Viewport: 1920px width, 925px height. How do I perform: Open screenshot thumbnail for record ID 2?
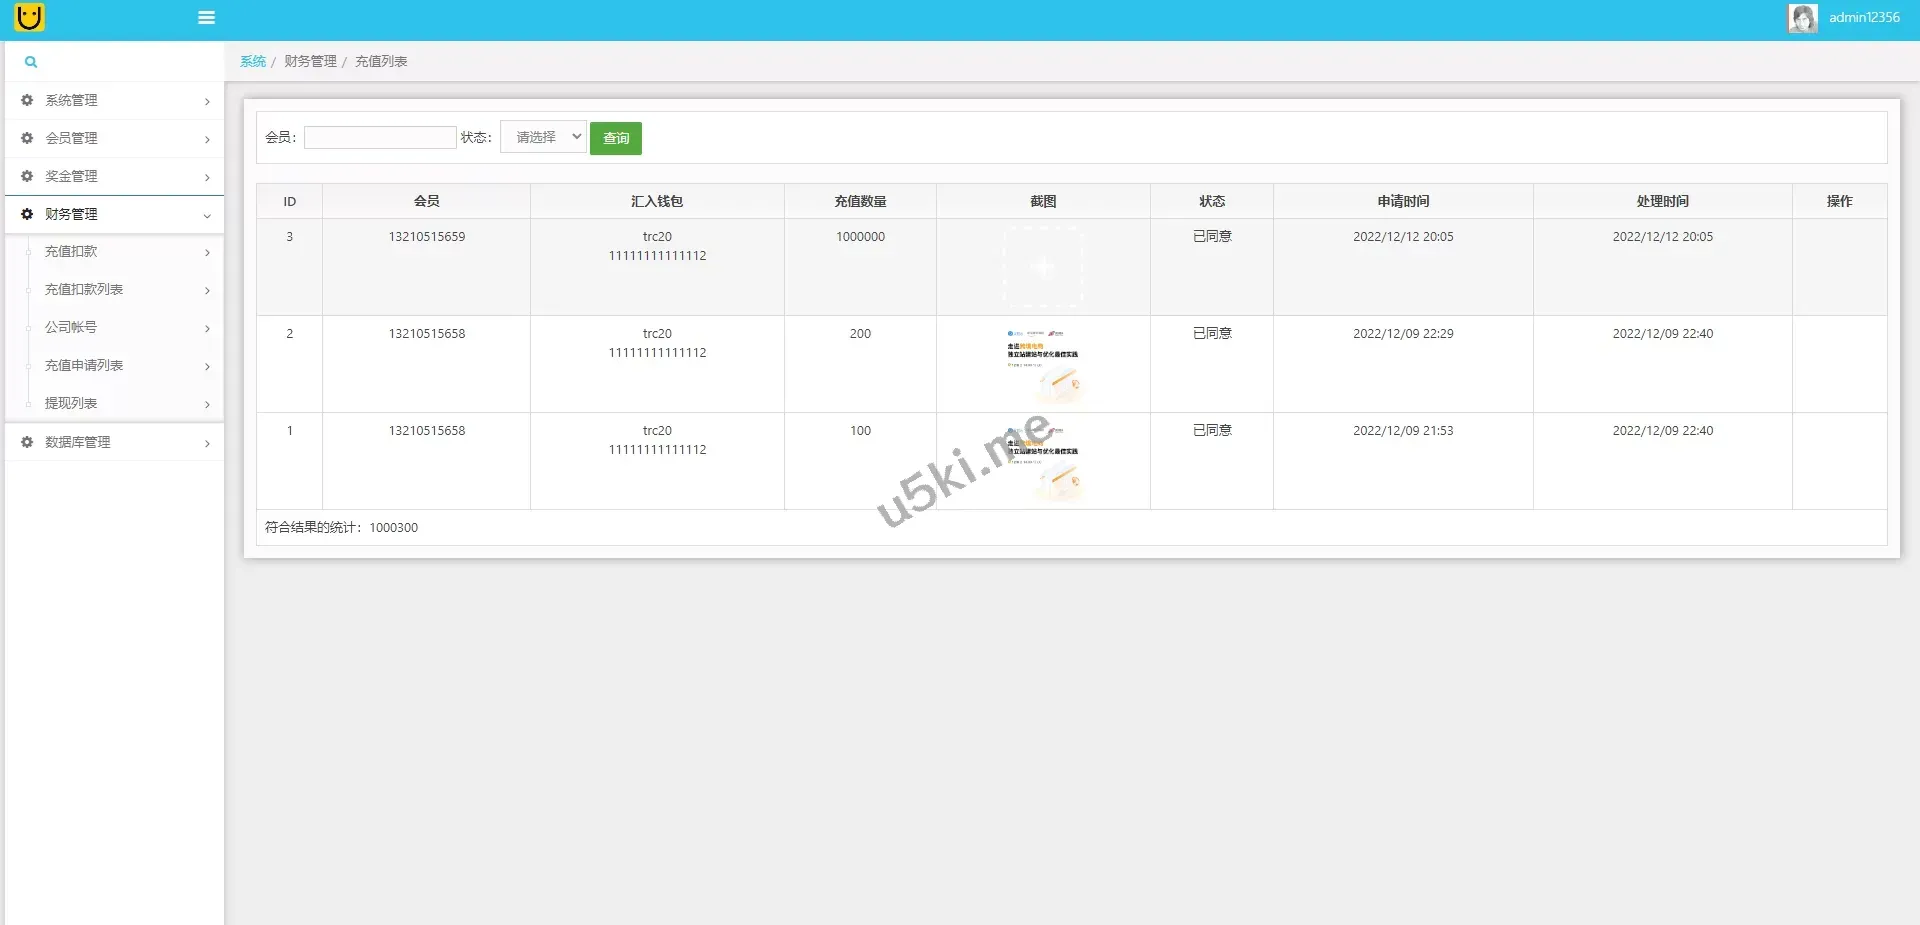(x=1043, y=364)
